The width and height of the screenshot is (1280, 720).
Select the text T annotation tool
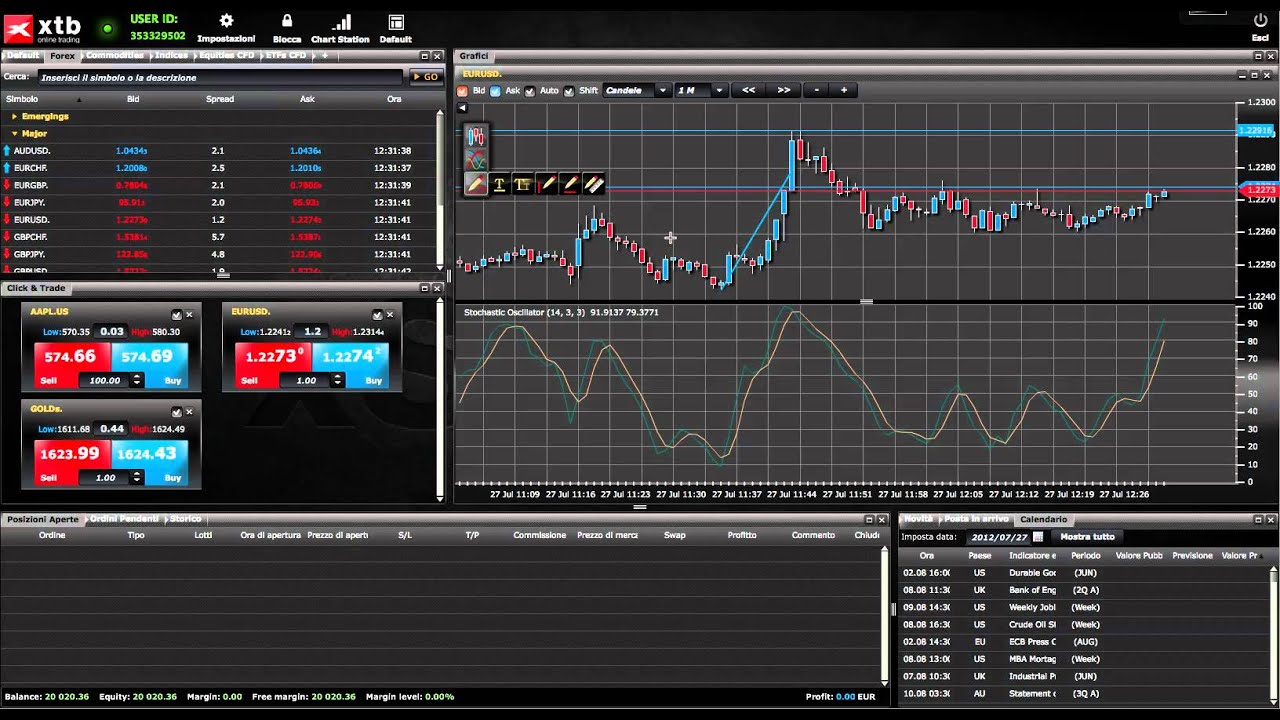coord(499,184)
